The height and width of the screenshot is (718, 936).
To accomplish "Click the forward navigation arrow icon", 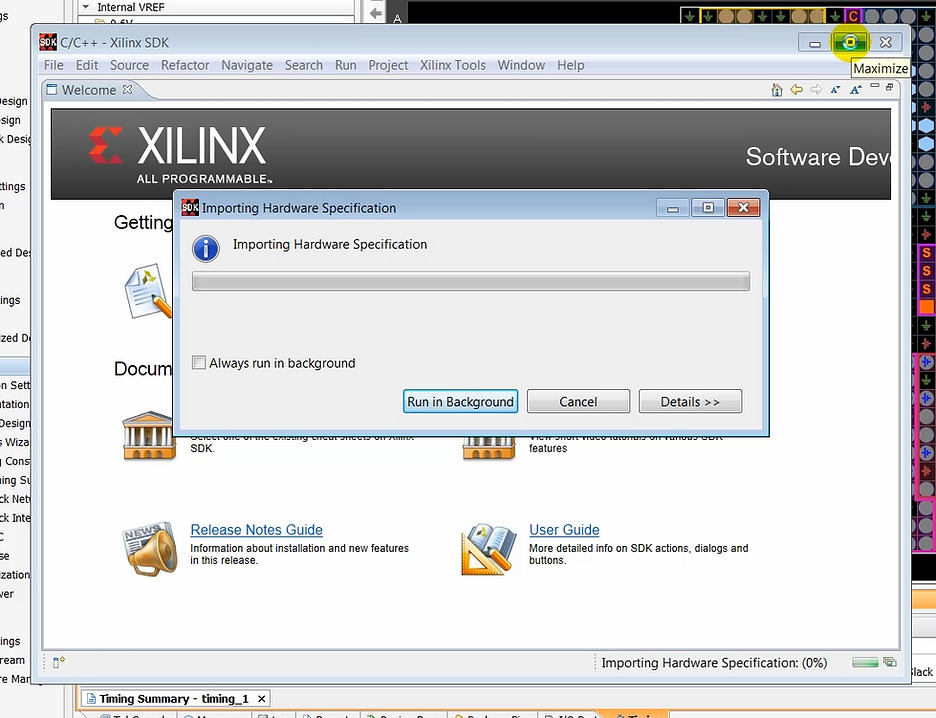I will point(817,89).
